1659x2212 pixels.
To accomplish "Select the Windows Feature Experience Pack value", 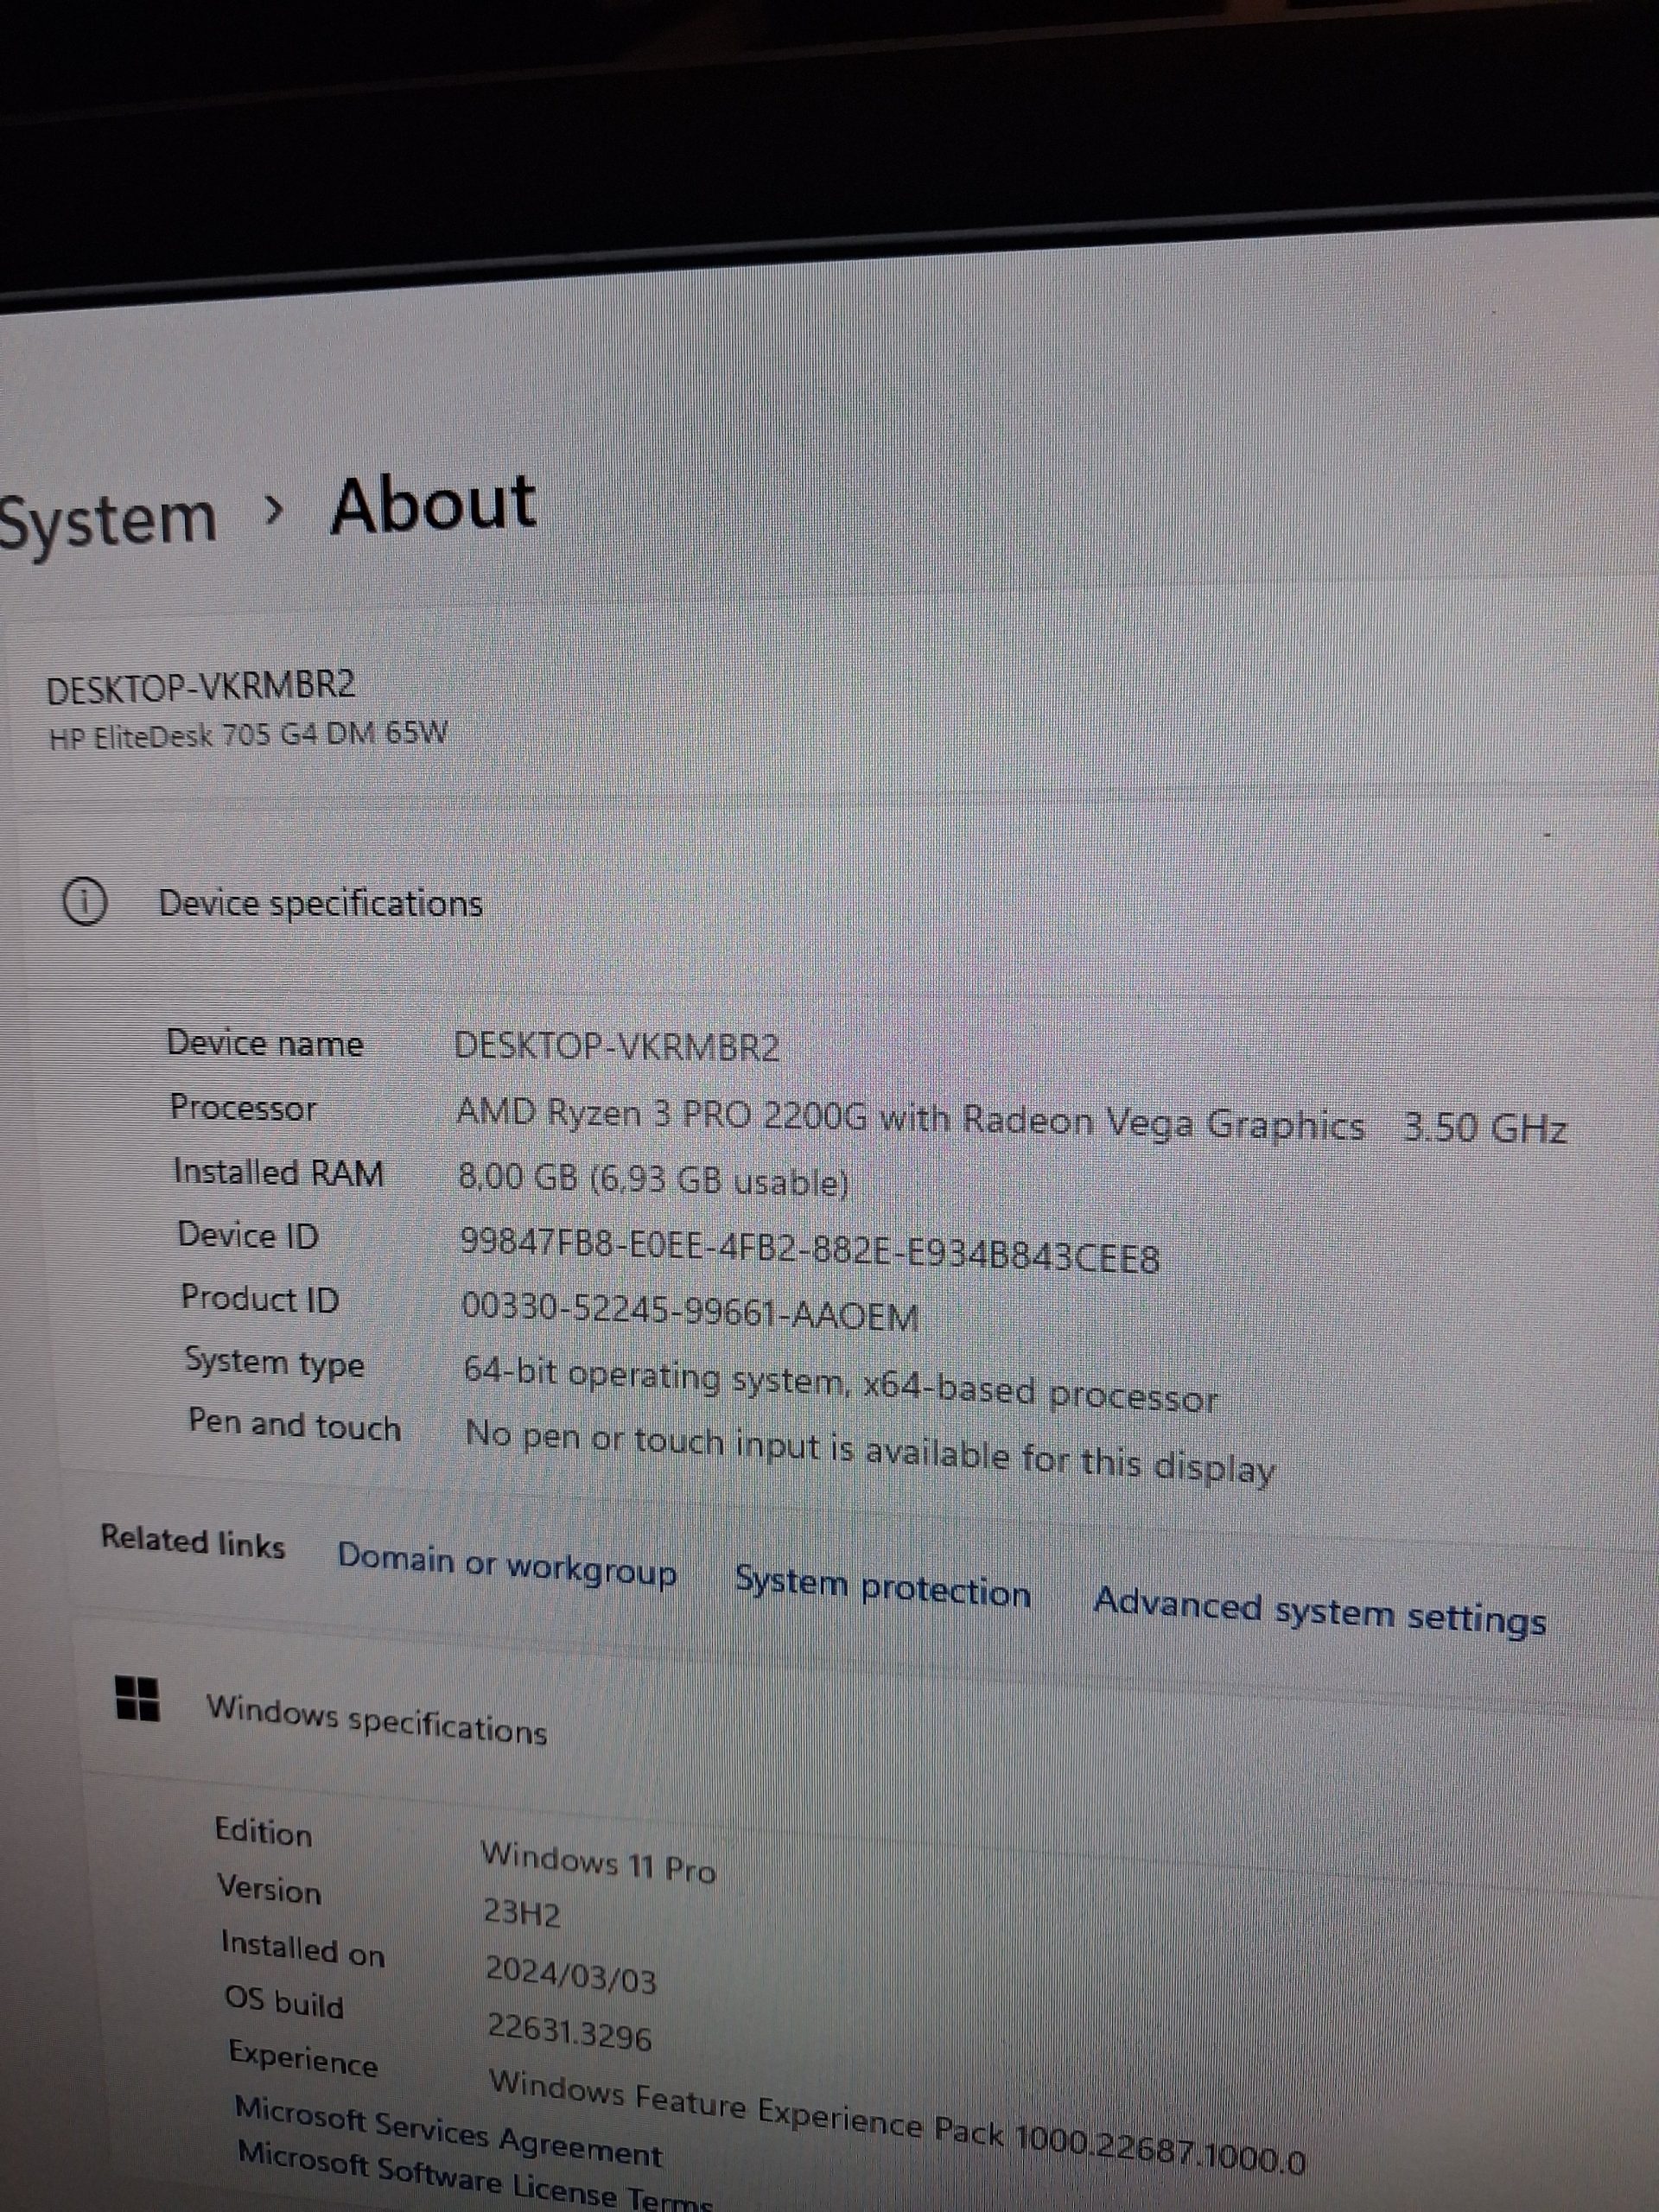I will 897,2120.
